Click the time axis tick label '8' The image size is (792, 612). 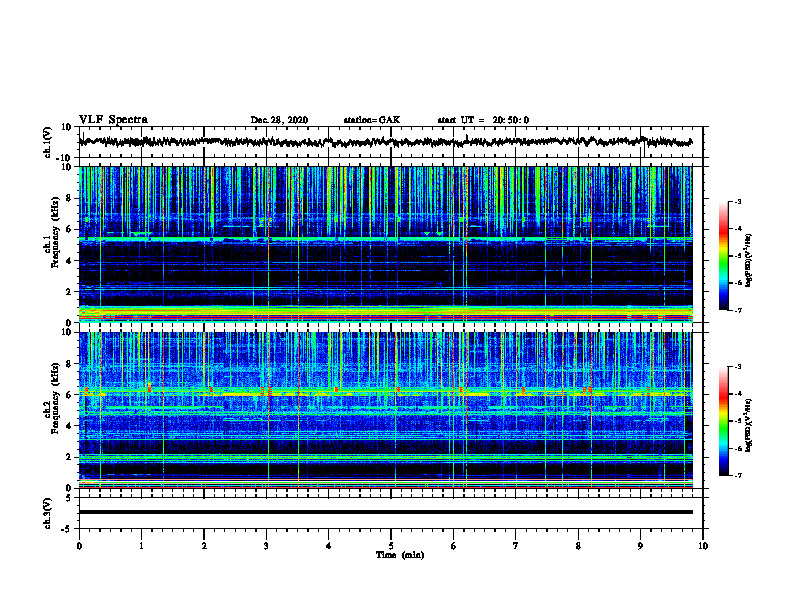578,546
